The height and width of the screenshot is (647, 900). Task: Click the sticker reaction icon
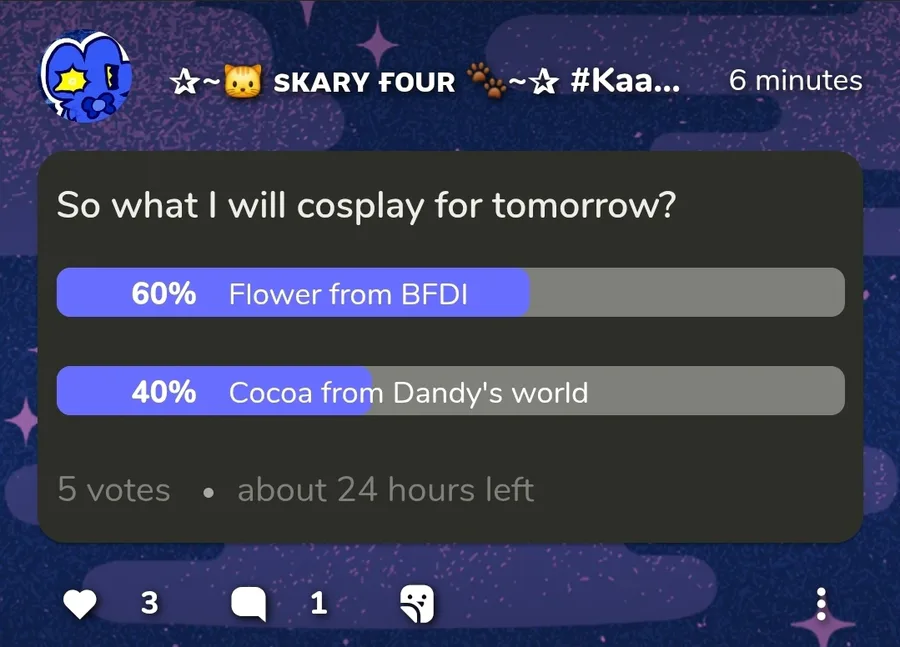coord(417,603)
